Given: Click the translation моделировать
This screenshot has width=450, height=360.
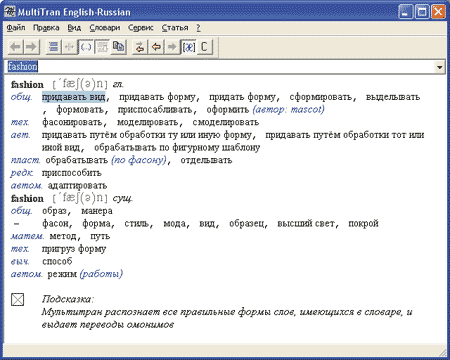Looking at the screenshot, I should pyautogui.click(x=148, y=122).
